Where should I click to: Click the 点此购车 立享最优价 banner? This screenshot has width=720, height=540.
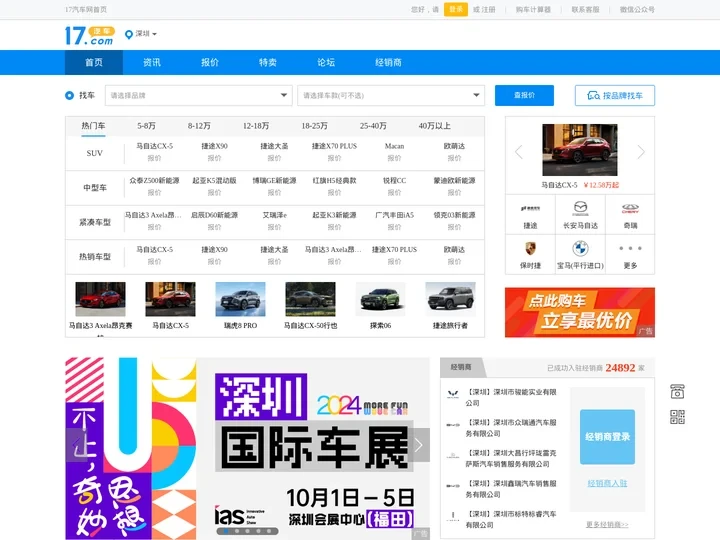click(x=579, y=312)
